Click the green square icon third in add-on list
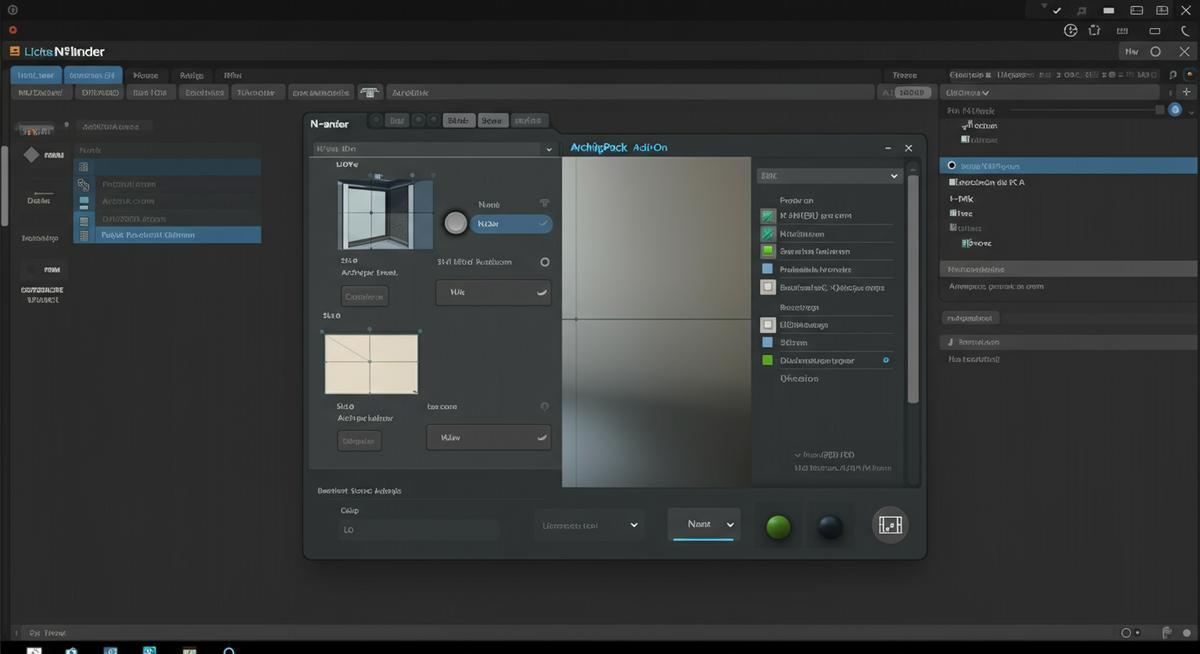 click(767, 251)
